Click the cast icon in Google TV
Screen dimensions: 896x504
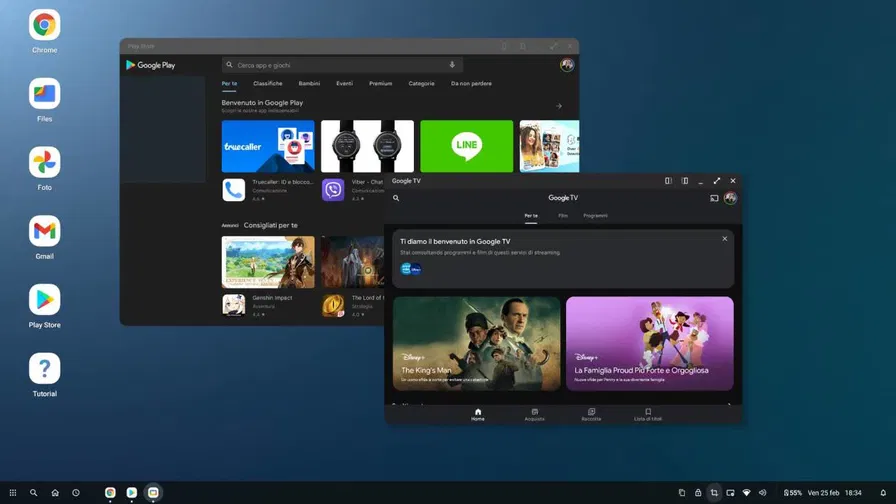[x=714, y=198]
